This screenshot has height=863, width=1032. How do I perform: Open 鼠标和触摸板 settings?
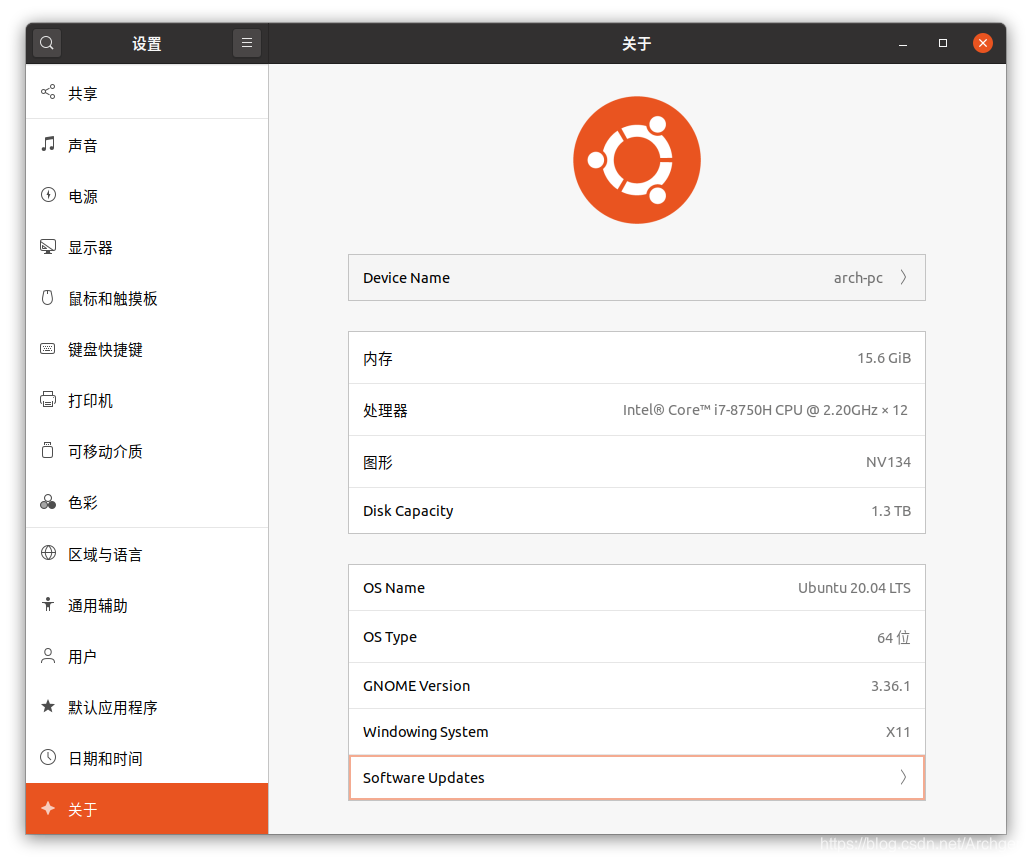147,298
